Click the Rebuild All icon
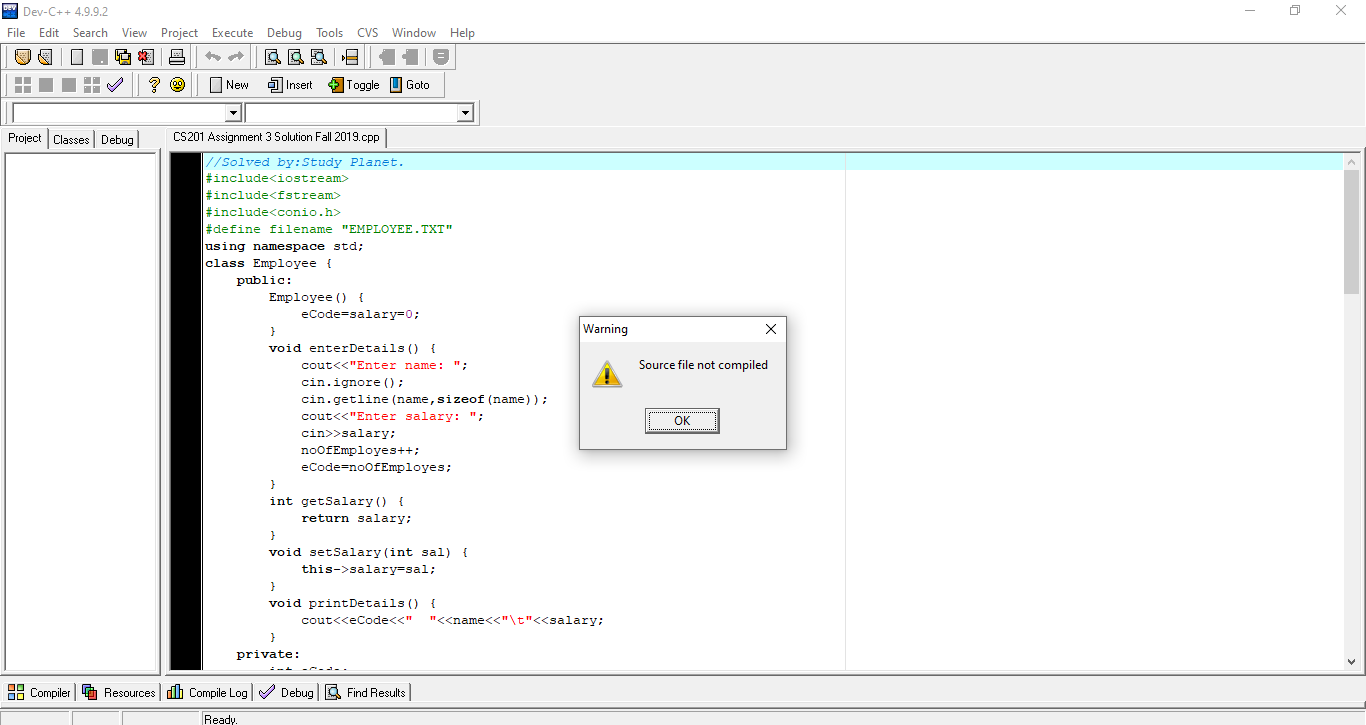 pos(92,85)
